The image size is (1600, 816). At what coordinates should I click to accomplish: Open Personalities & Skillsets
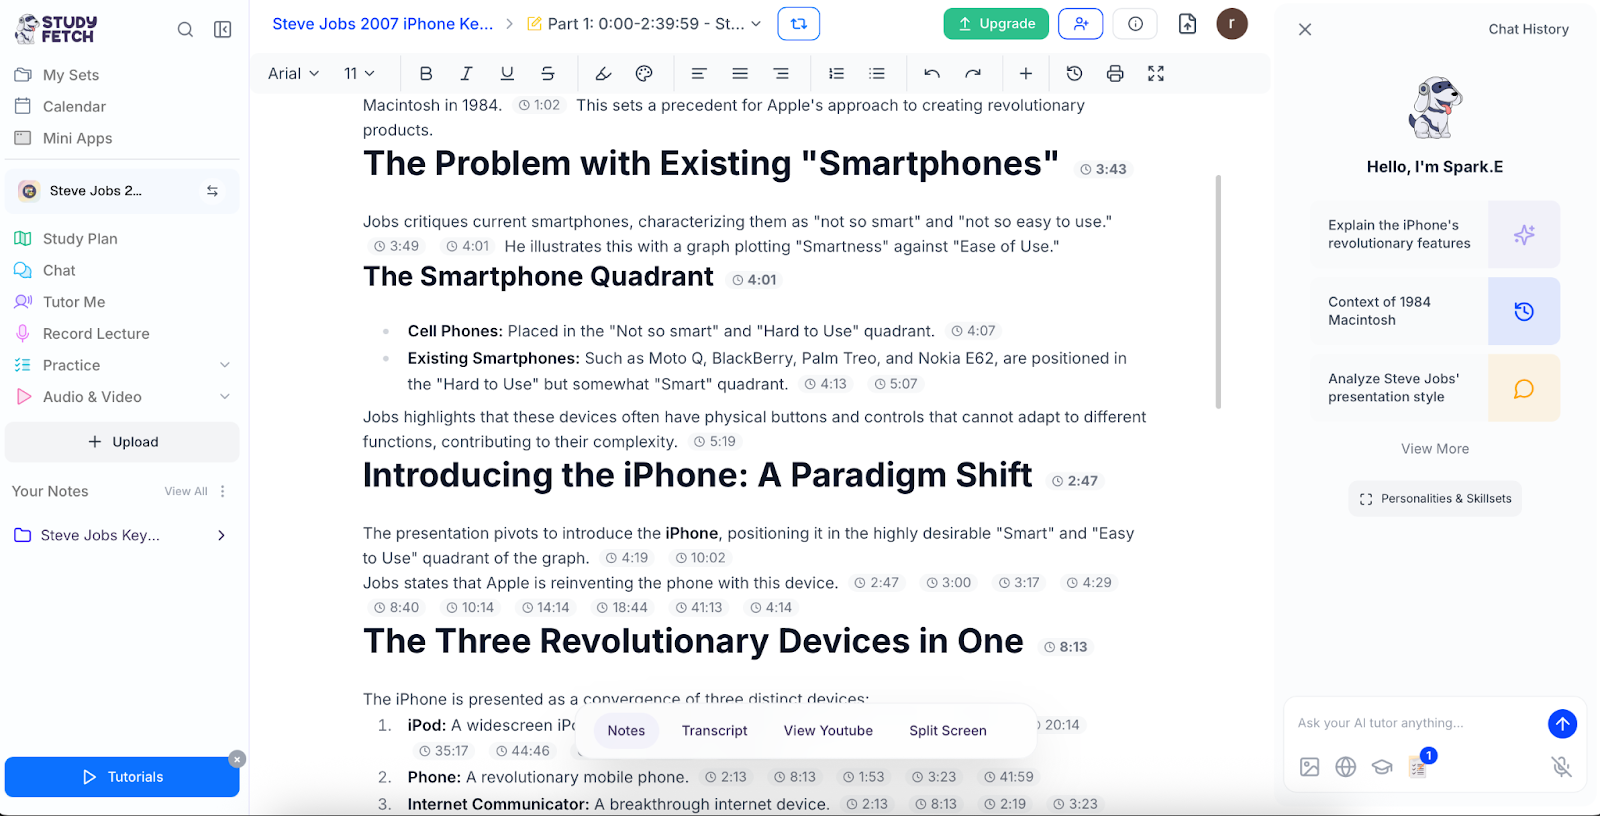tap(1435, 499)
